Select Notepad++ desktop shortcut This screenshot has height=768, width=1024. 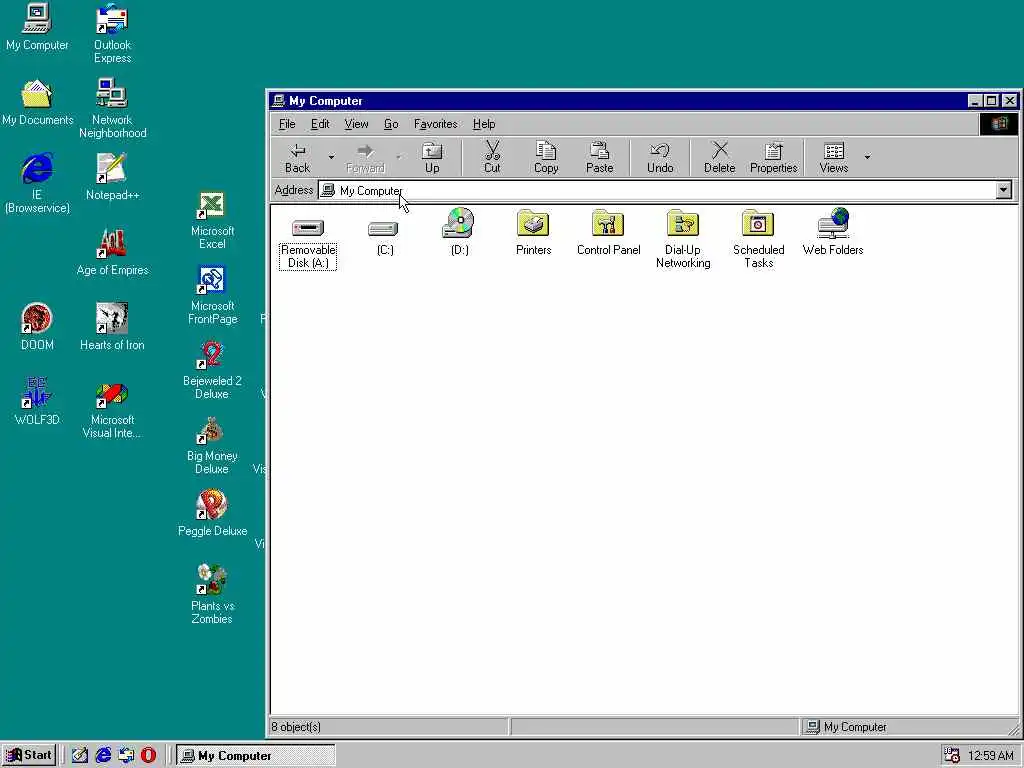click(112, 176)
